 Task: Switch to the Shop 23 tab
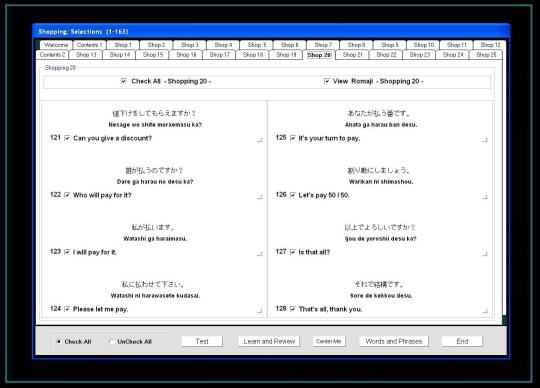tap(419, 55)
